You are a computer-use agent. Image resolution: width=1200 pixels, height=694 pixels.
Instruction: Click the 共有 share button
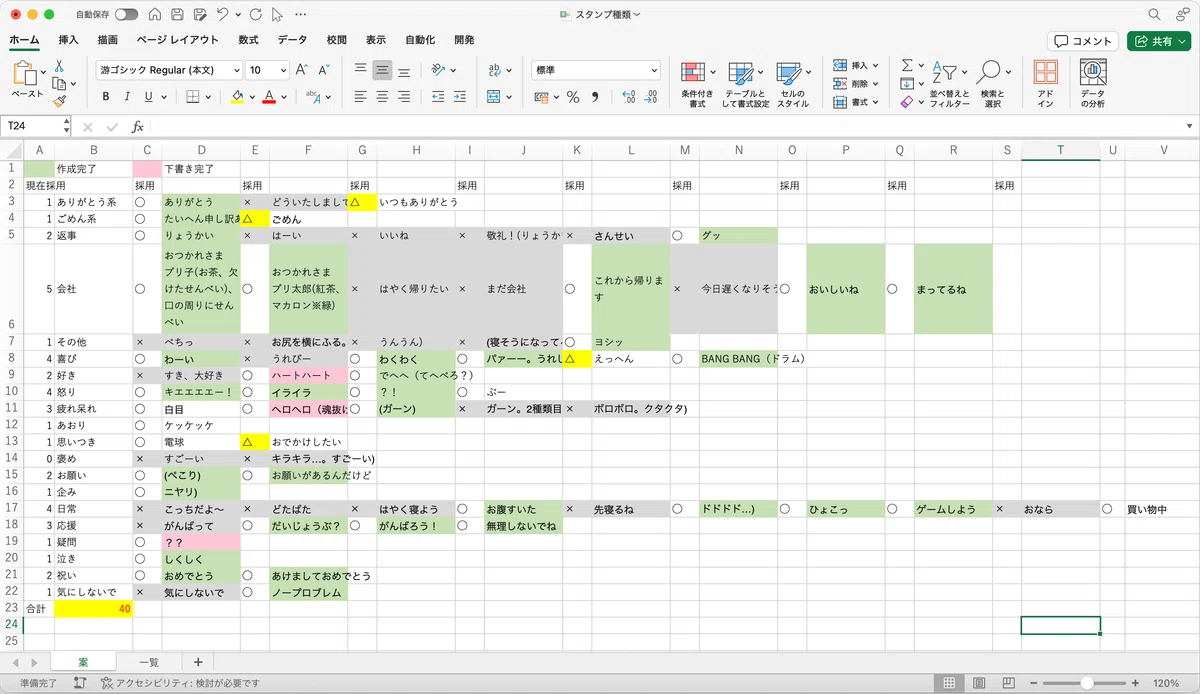[1158, 41]
